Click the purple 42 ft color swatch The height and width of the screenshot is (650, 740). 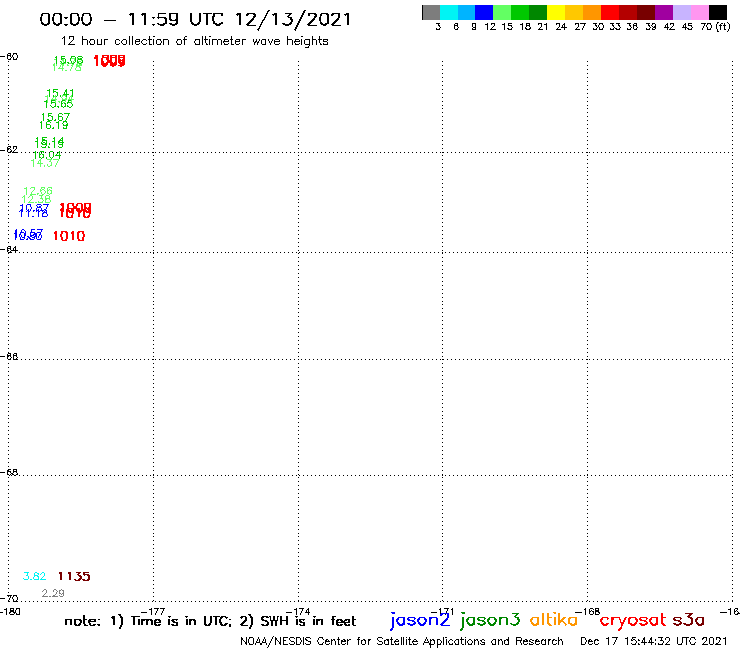pos(664,12)
